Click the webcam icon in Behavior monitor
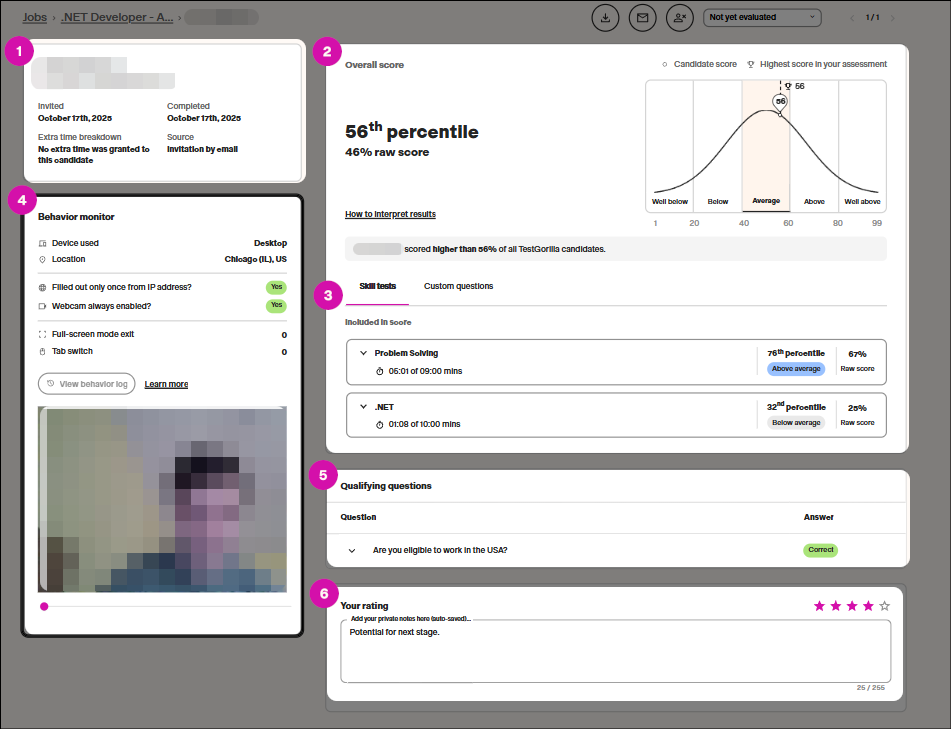The width and height of the screenshot is (951, 729). [x=42, y=306]
